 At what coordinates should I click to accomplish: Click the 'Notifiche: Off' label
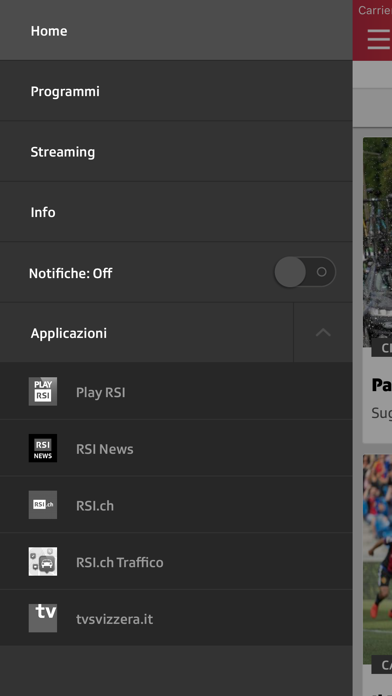[x=71, y=273]
